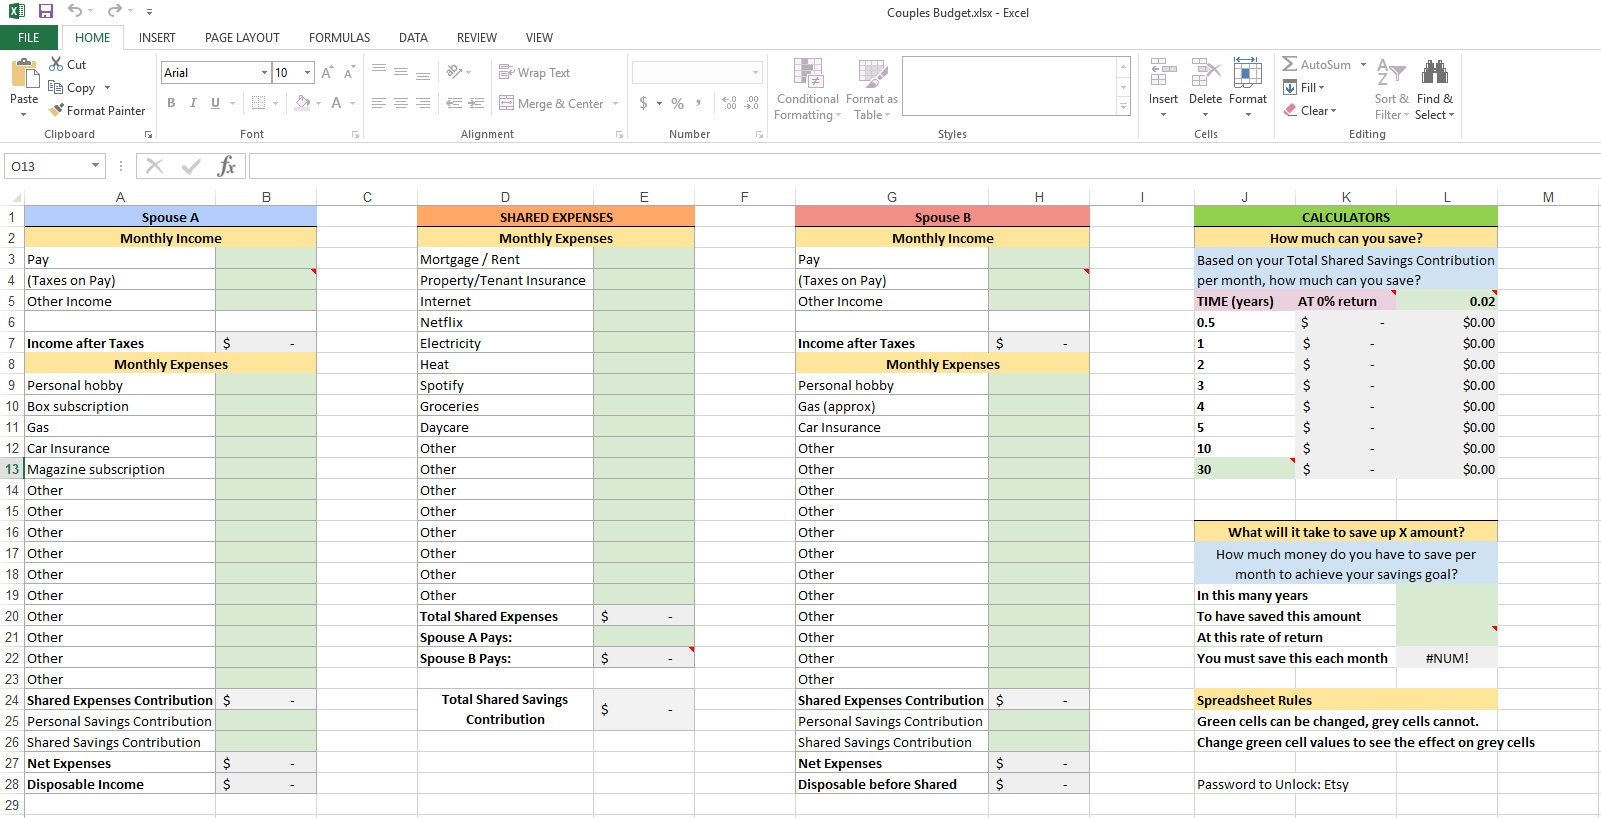
Task: Open font name dropdown showing Arial
Action: pyautogui.click(x=264, y=72)
